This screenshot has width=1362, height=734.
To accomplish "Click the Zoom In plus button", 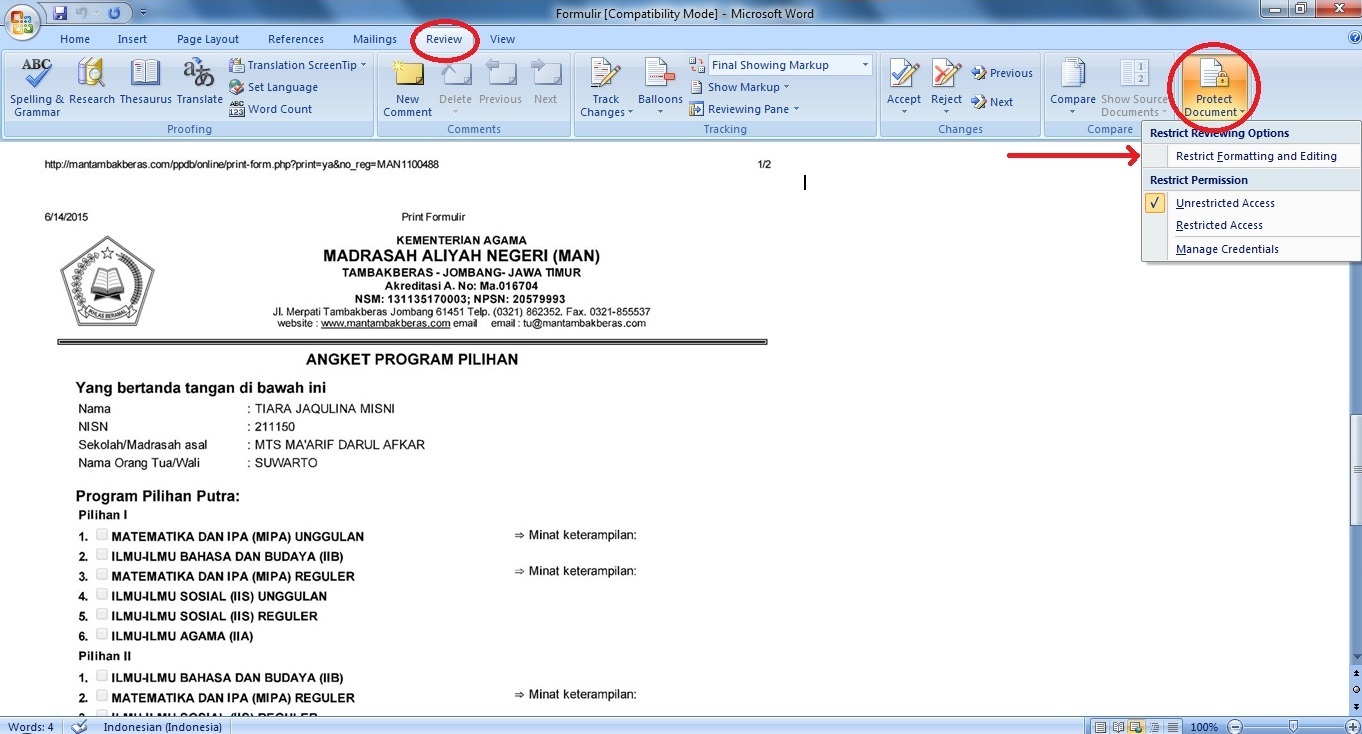I will click(x=1352, y=727).
